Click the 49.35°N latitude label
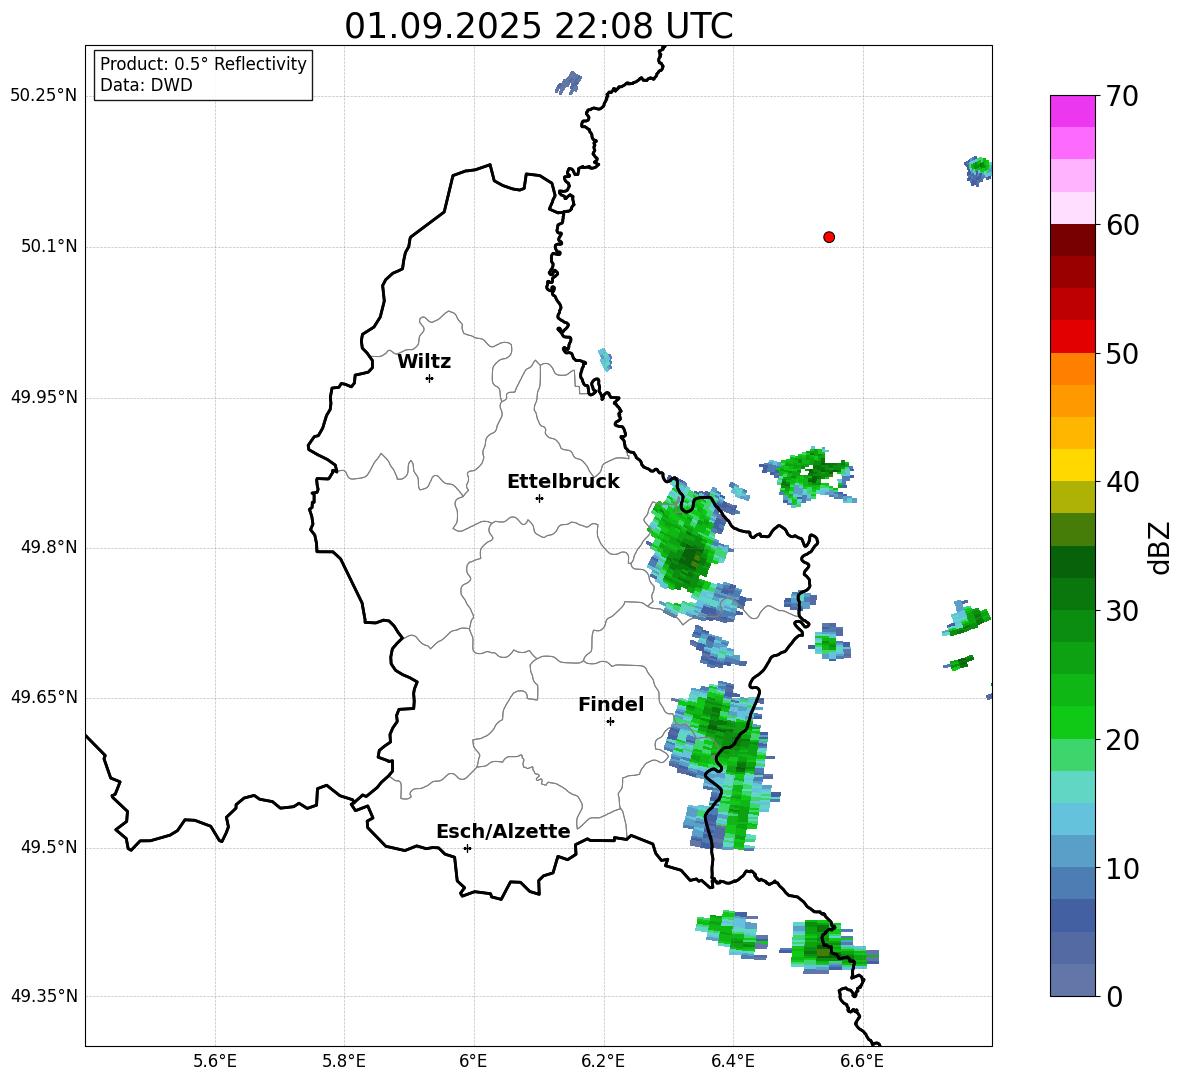Screen dimensions: 1184x1081 point(44,996)
